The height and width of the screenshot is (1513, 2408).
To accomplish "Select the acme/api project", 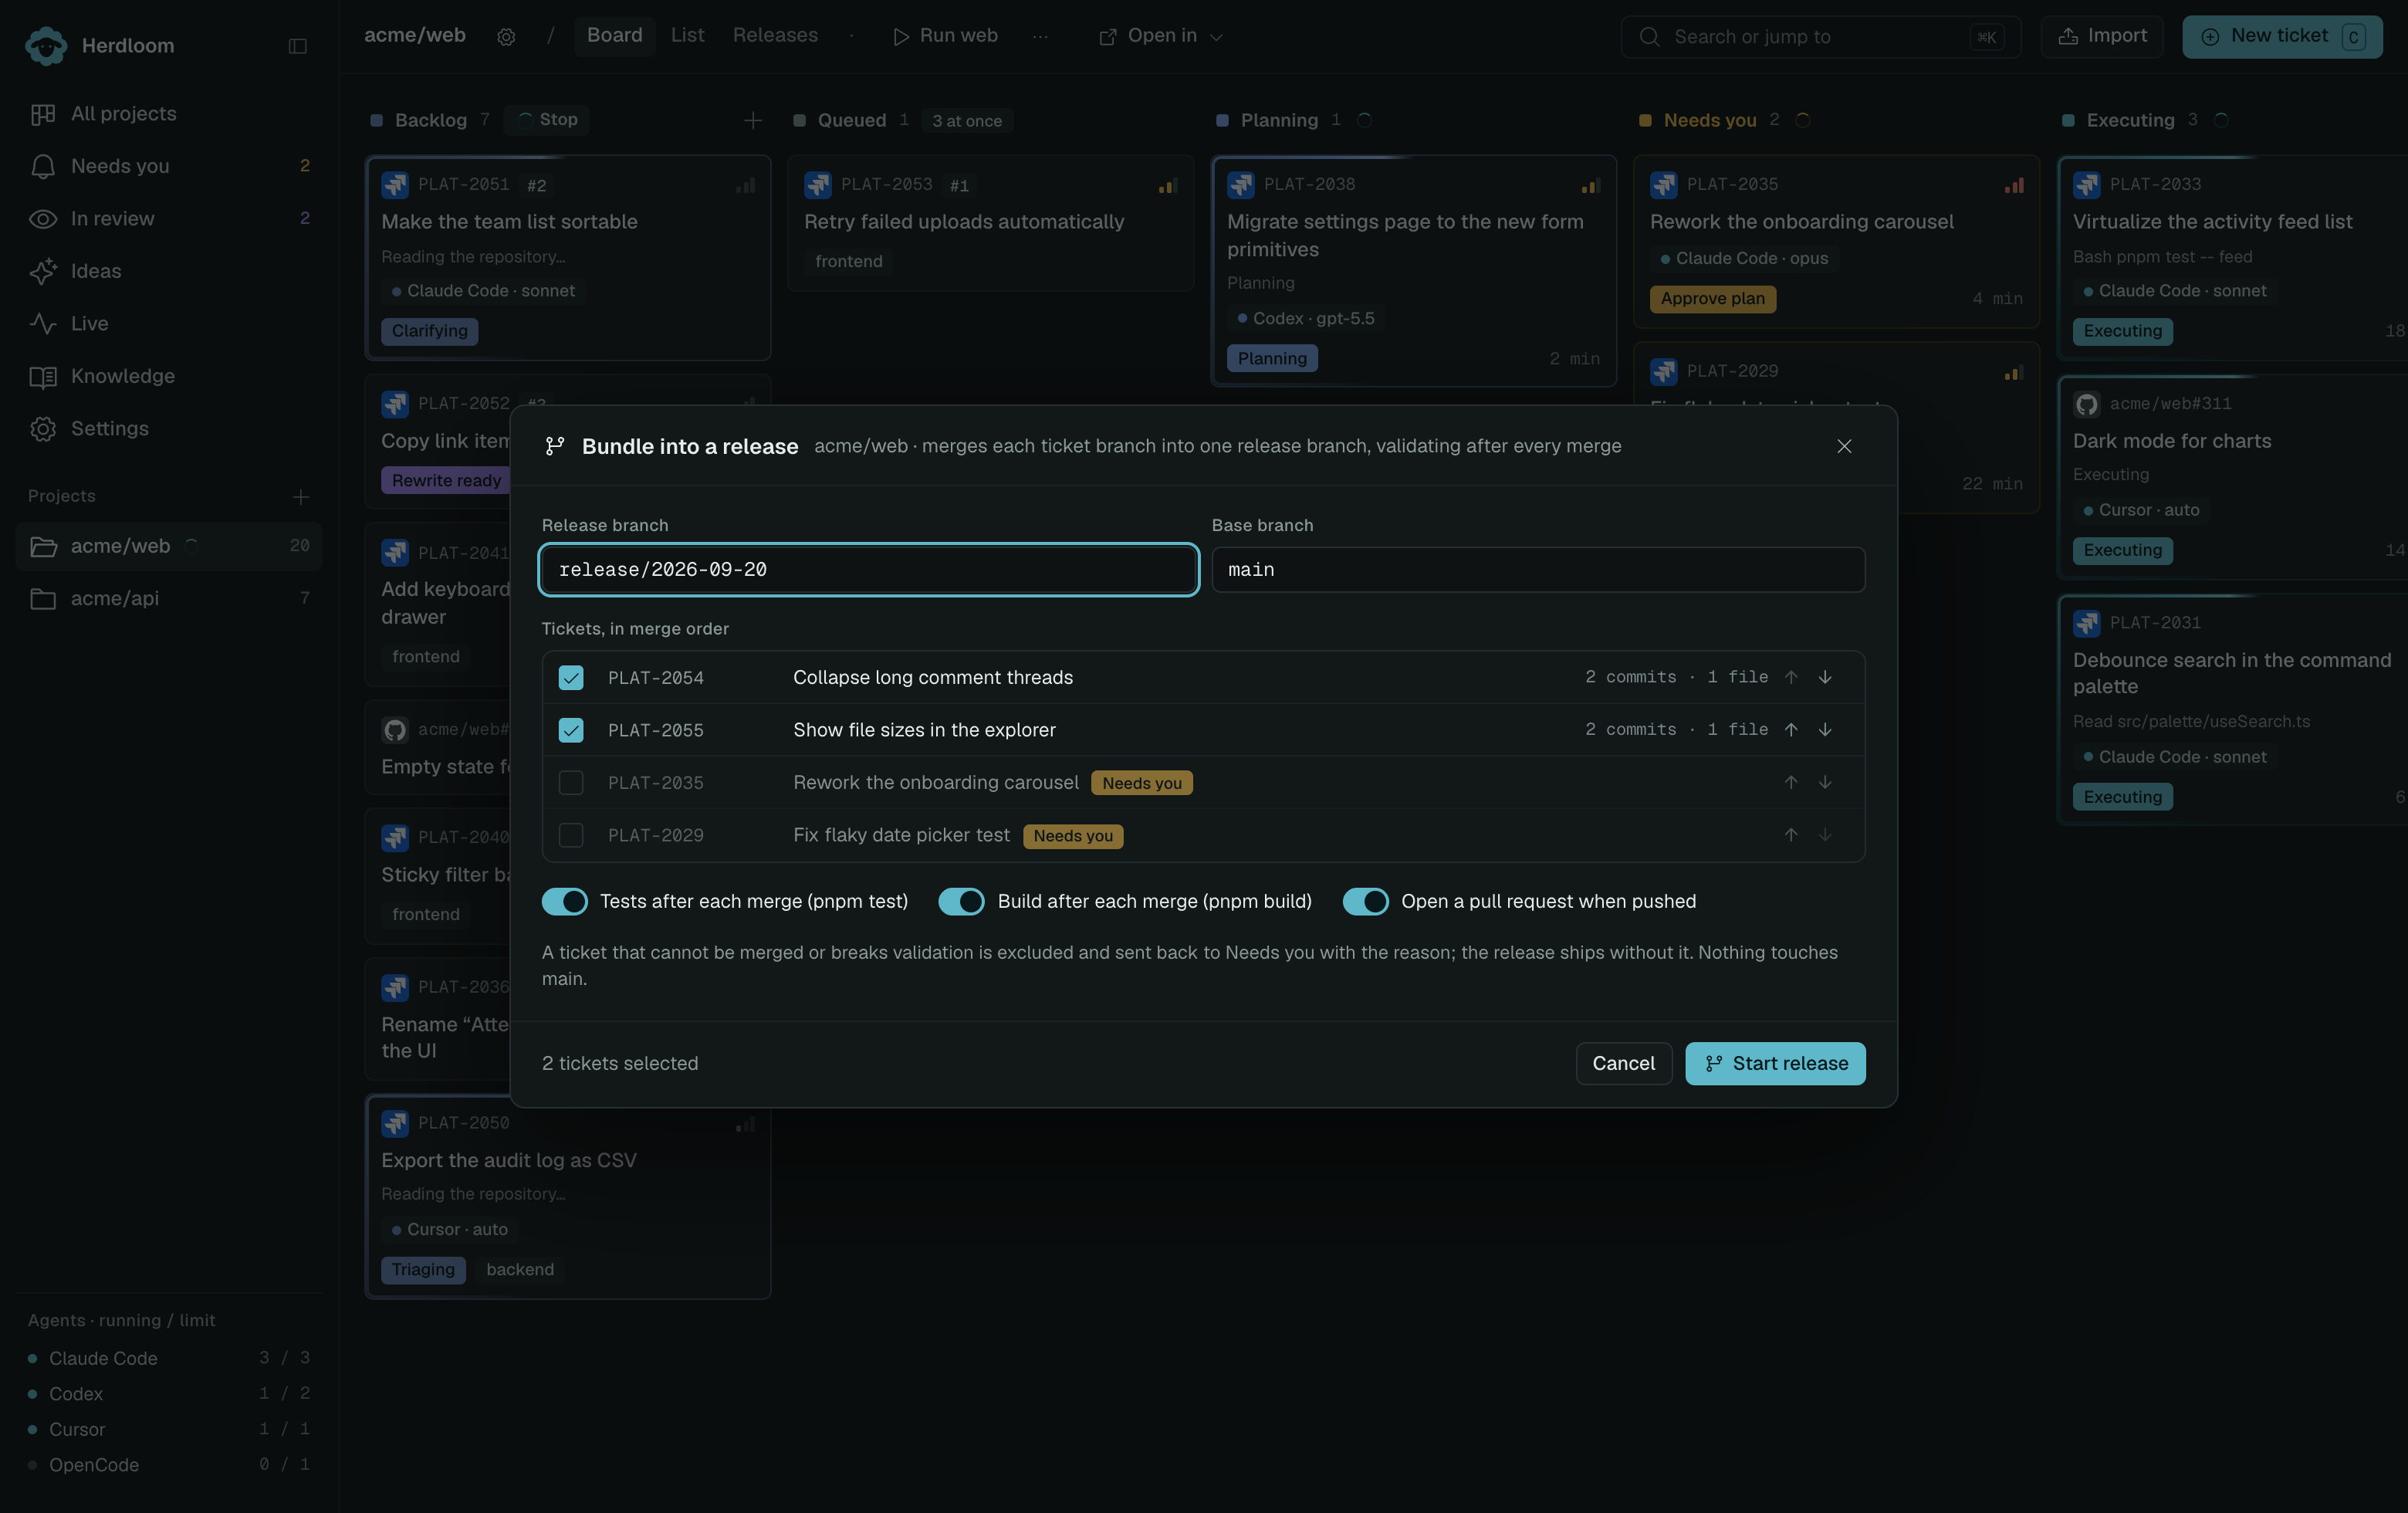I will pyautogui.click(x=169, y=598).
